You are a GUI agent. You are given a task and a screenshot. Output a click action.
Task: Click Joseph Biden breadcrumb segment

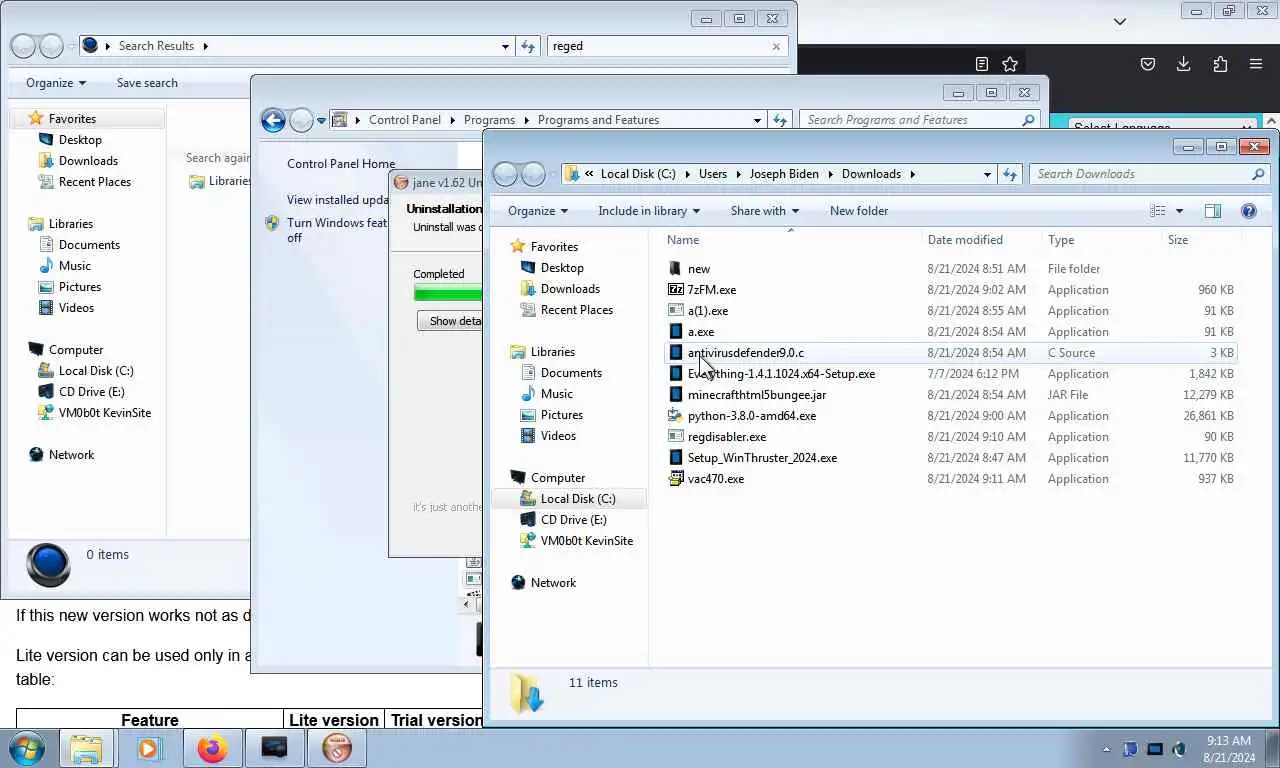(x=784, y=174)
